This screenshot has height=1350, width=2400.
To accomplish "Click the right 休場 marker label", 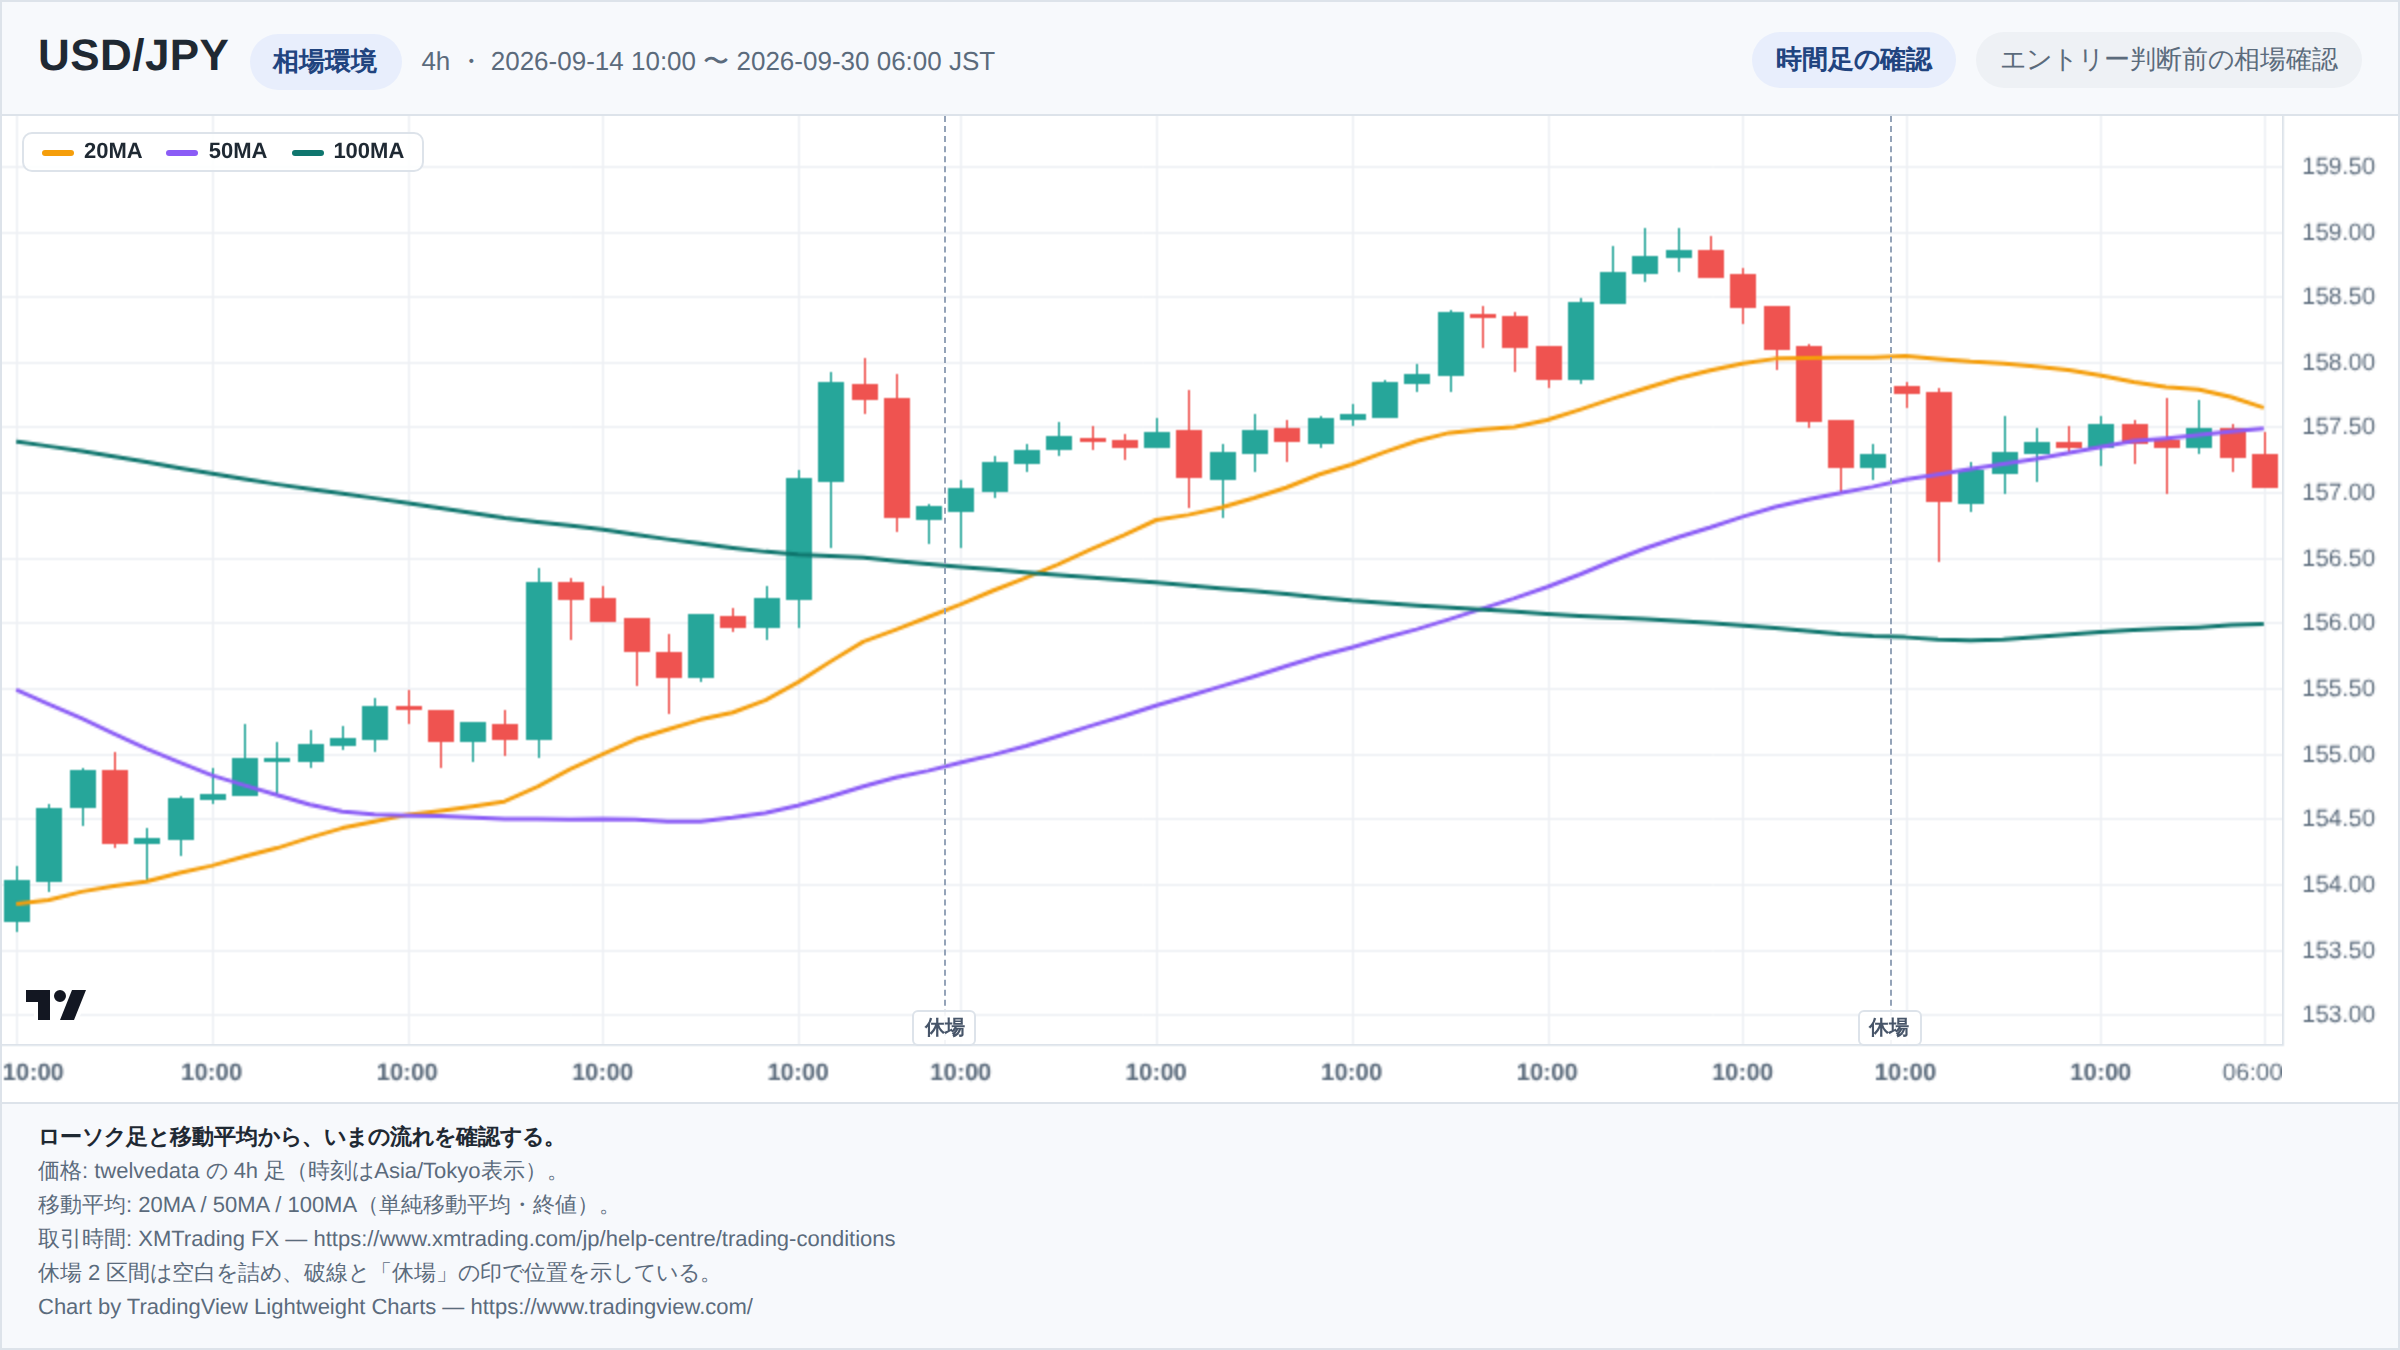I will pos(1889,1027).
